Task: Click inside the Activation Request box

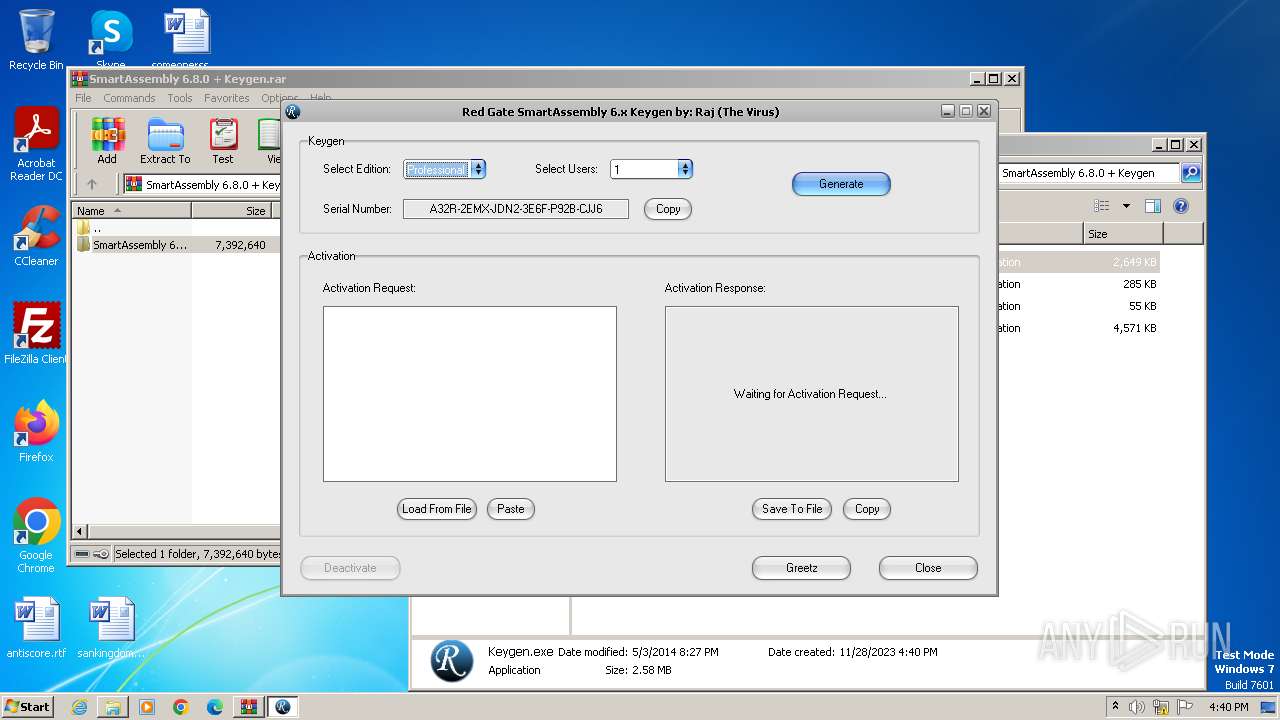Action: [x=469, y=394]
